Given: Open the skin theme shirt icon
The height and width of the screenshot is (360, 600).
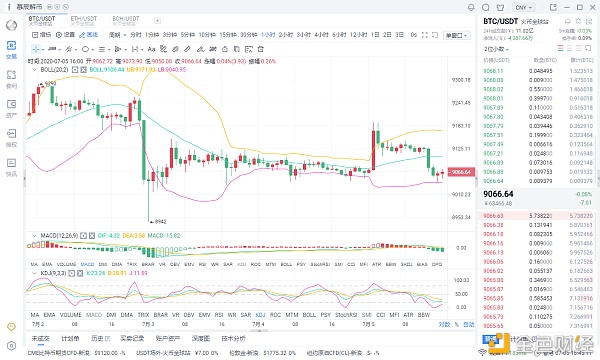Looking at the screenshot, I should 500,7.
